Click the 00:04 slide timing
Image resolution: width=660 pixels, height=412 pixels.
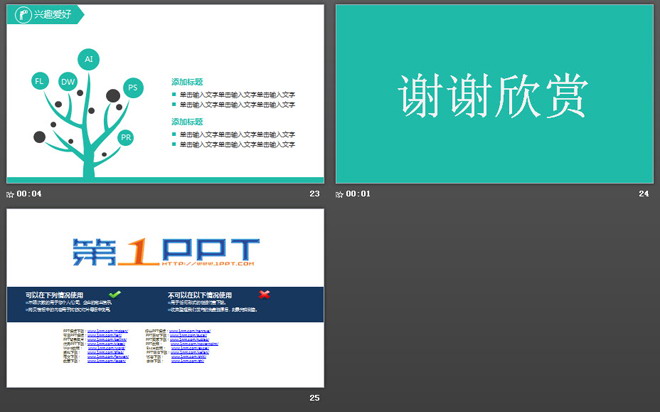click(x=29, y=194)
